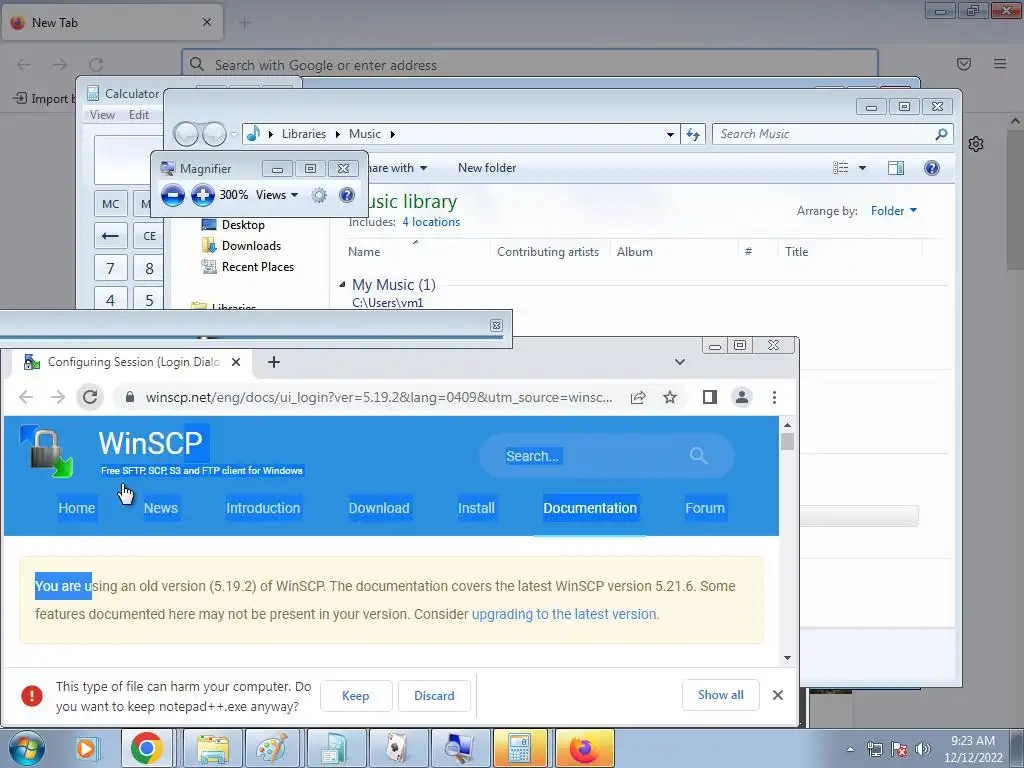This screenshot has width=1024, height=768.
Task: Reload the WinSCP page in Chrome
Action: 90,397
